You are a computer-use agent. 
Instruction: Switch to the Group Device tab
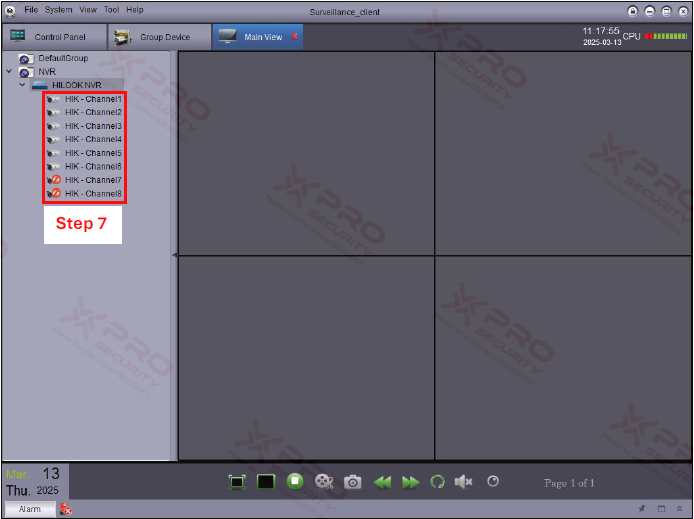pos(159,37)
